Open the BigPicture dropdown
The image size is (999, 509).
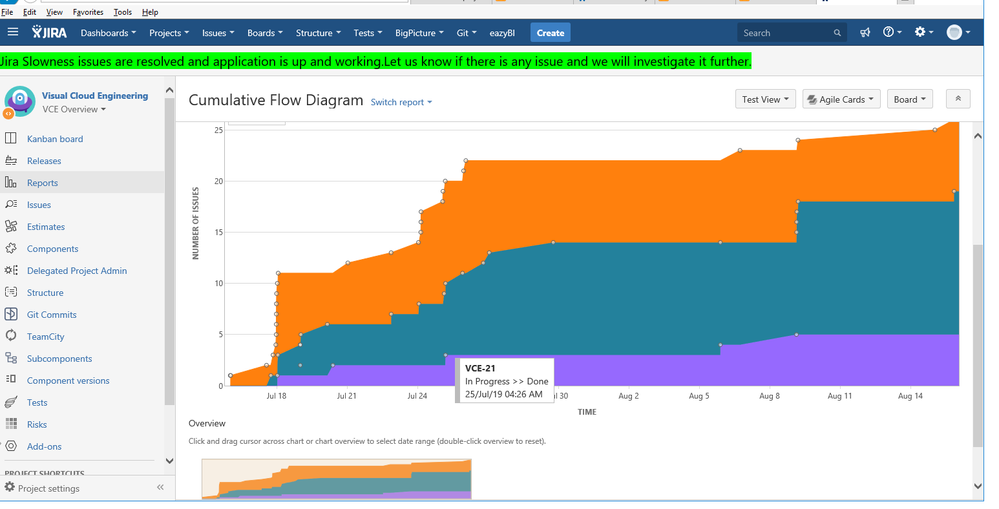click(x=419, y=33)
